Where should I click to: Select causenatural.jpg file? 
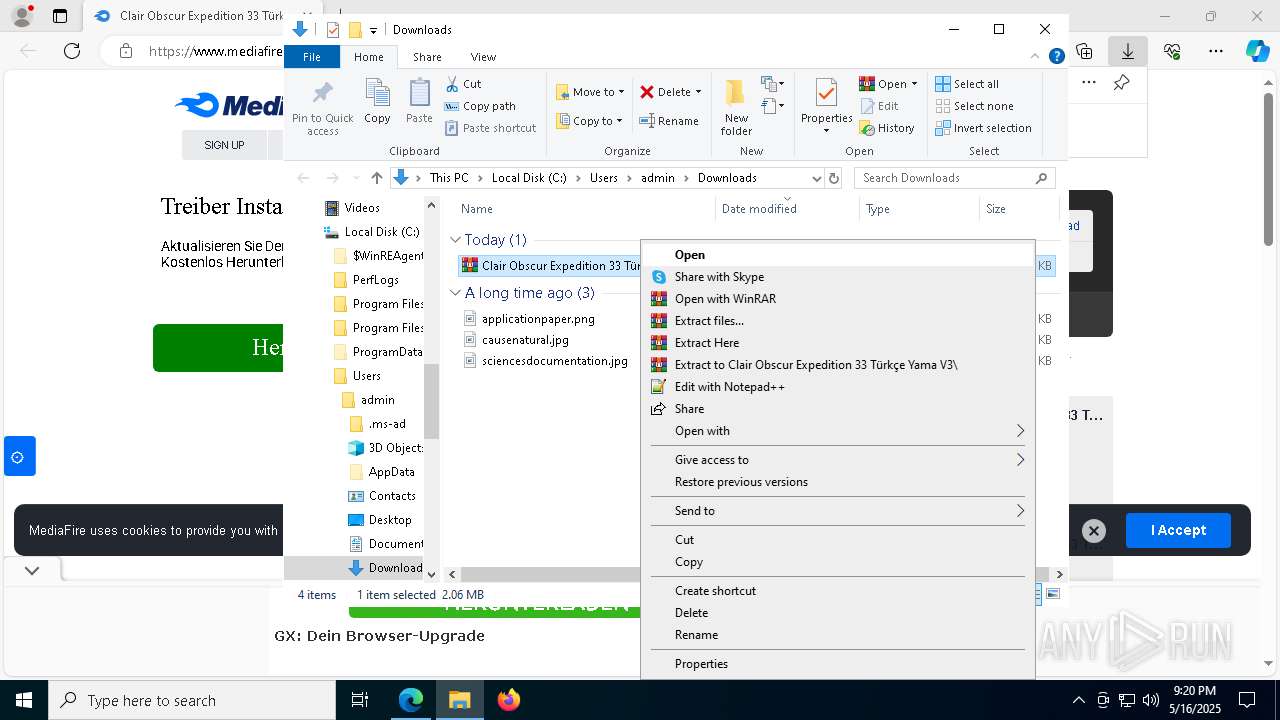(525, 340)
